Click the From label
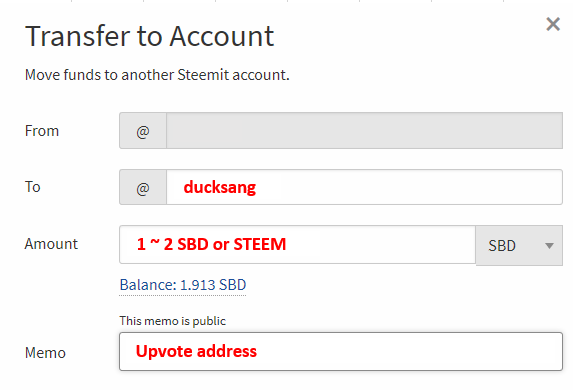Image resolution: width=573 pixels, height=390 pixels. [x=42, y=131]
